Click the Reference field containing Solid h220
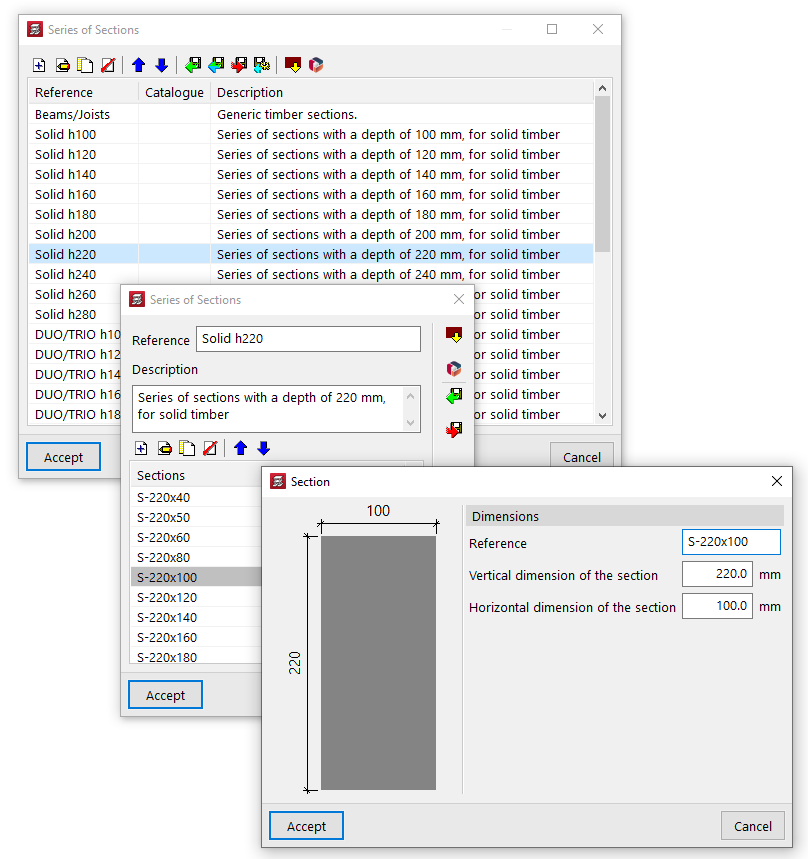808x859 pixels. tap(308, 339)
